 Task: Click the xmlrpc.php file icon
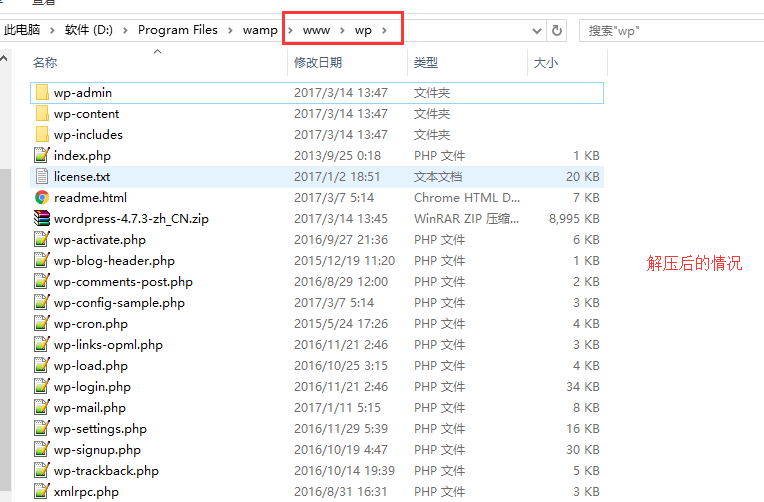(42, 491)
